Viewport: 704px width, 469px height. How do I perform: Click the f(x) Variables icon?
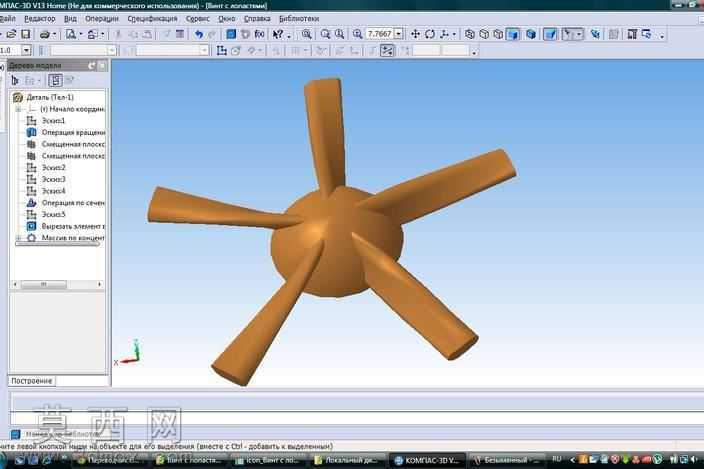click(x=260, y=34)
